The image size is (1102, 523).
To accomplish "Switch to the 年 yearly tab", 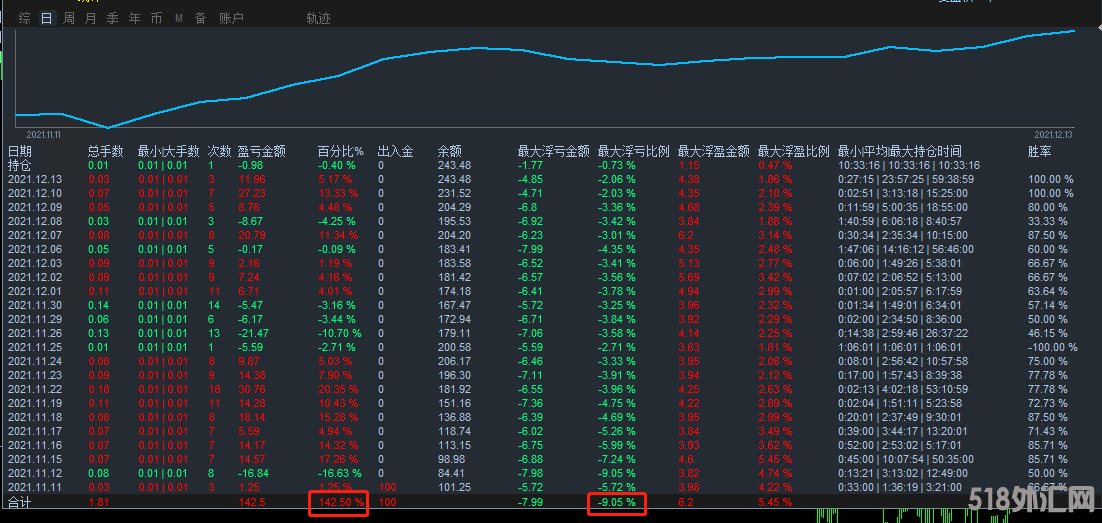I will point(134,18).
